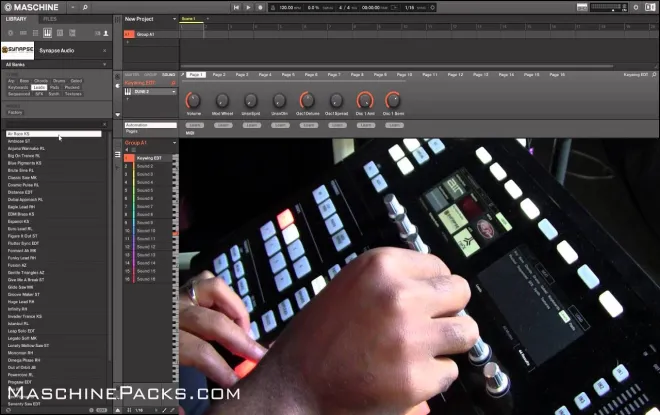Select the SFX type tag
The width and height of the screenshot is (660, 415).
click(39, 94)
